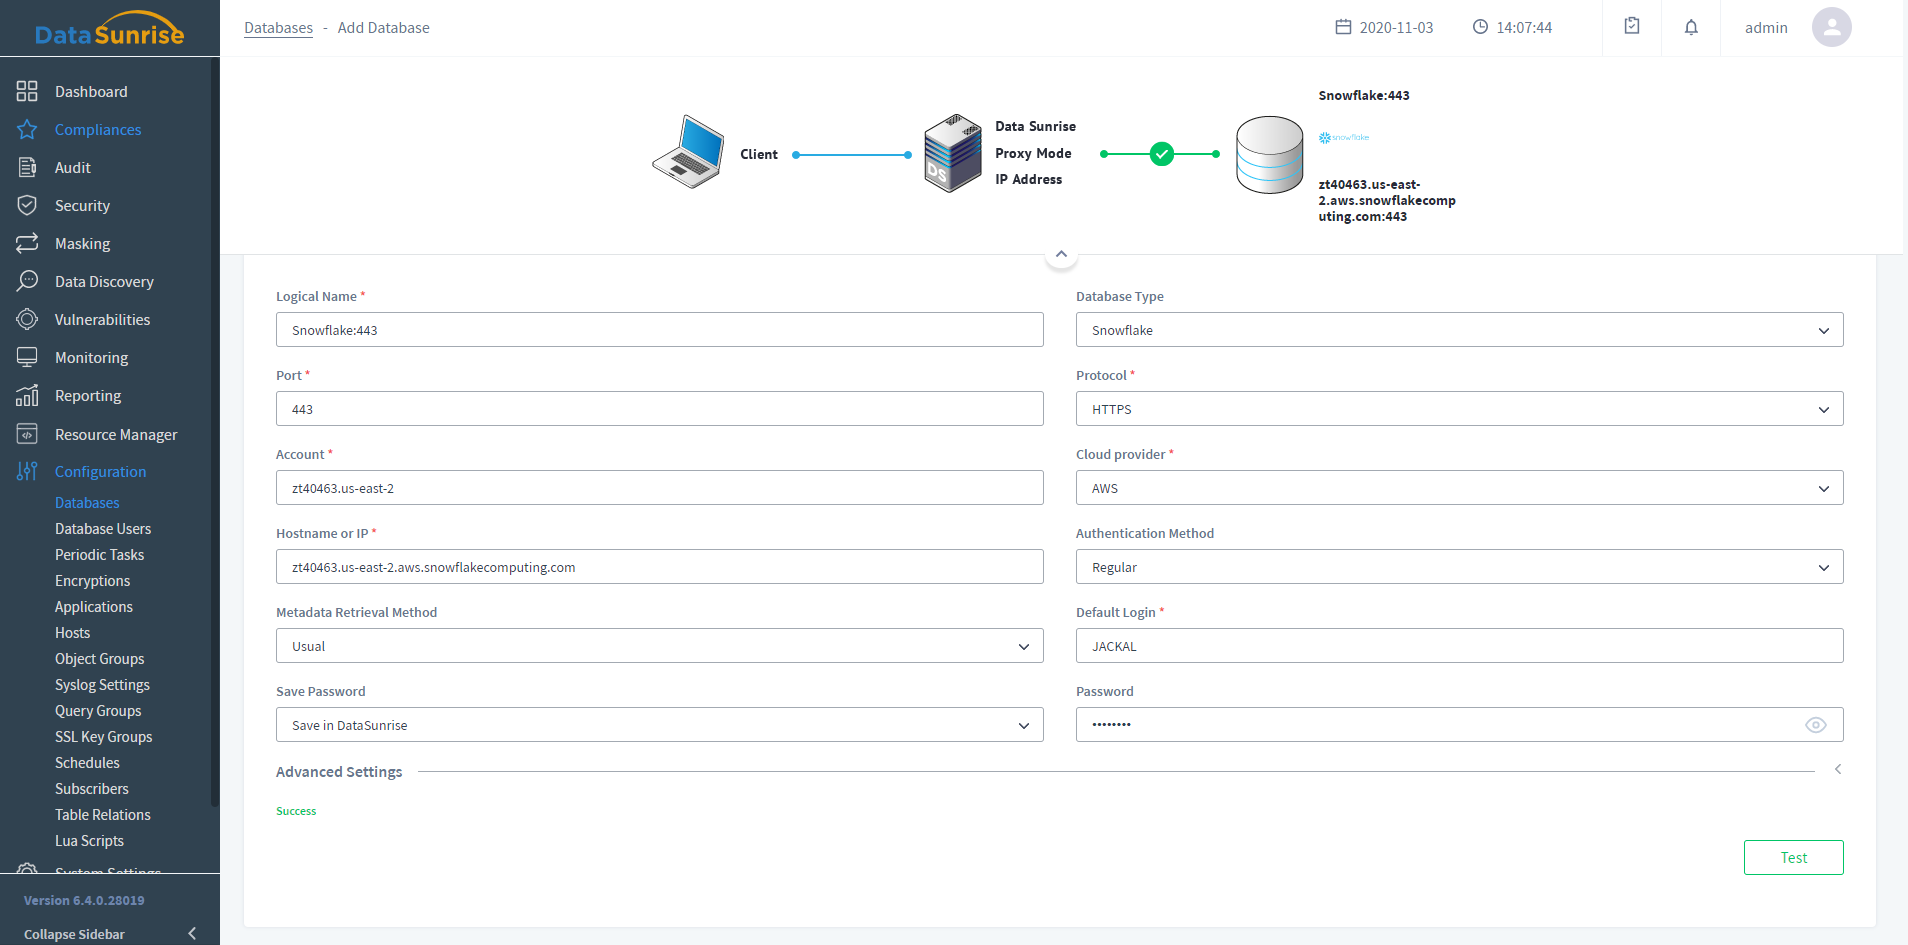Open SSL Key Groups menu item
The width and height of the screenshot is (1908, 945).
pos(103,737)
